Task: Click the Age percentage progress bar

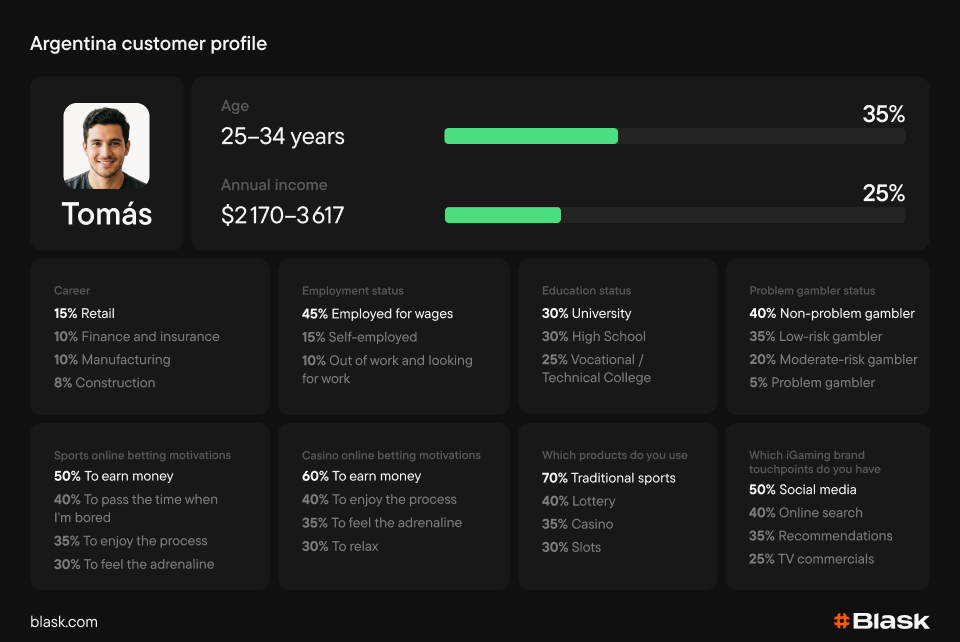Action: pyautogui.click(x=674, y=136)
